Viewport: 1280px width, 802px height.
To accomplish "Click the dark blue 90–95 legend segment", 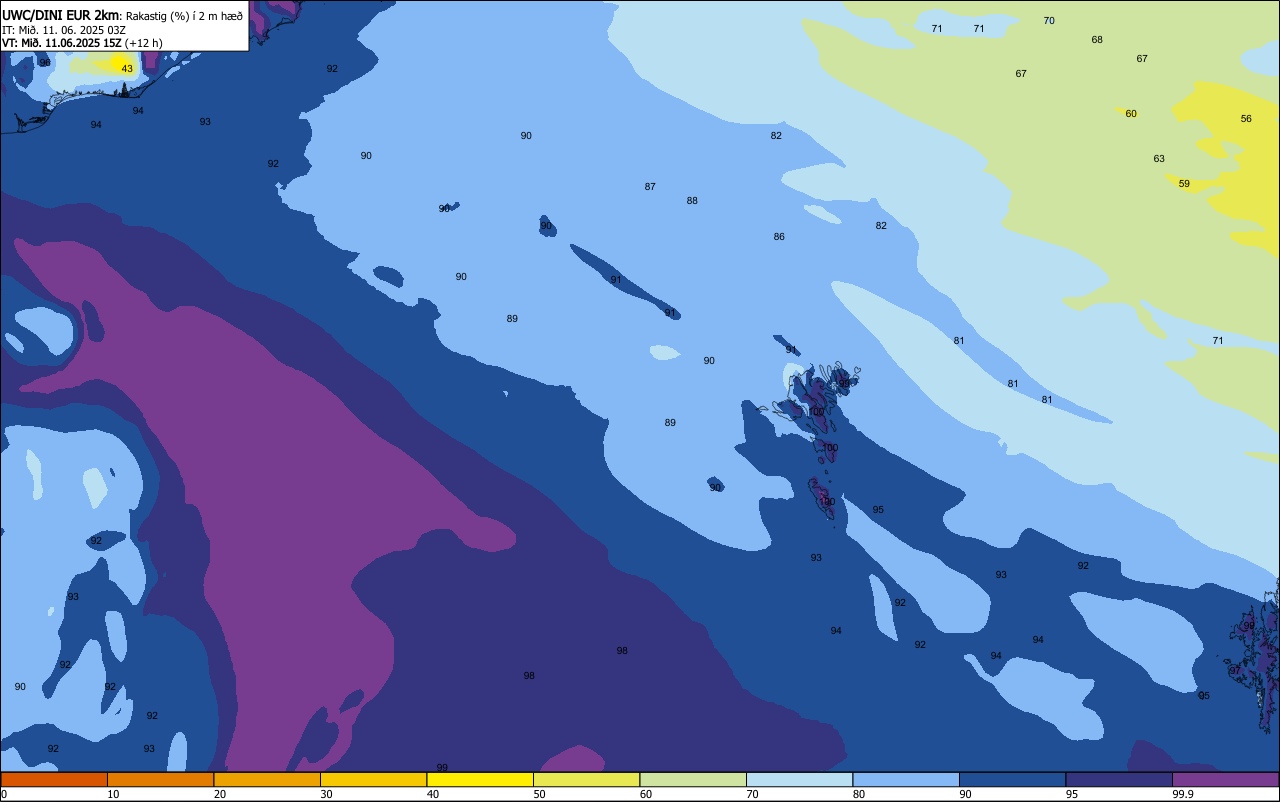I will [x=1012, y=779].
